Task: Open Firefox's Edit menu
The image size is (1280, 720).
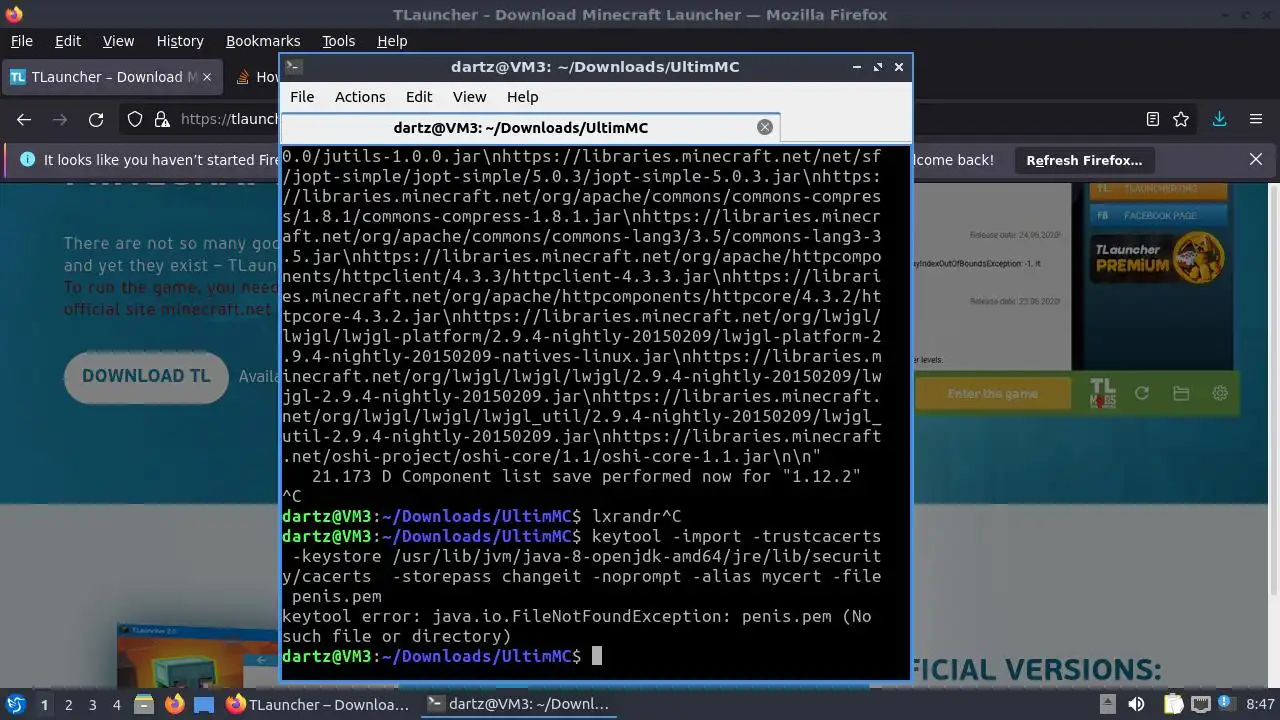Action: [x=68, y=41]
